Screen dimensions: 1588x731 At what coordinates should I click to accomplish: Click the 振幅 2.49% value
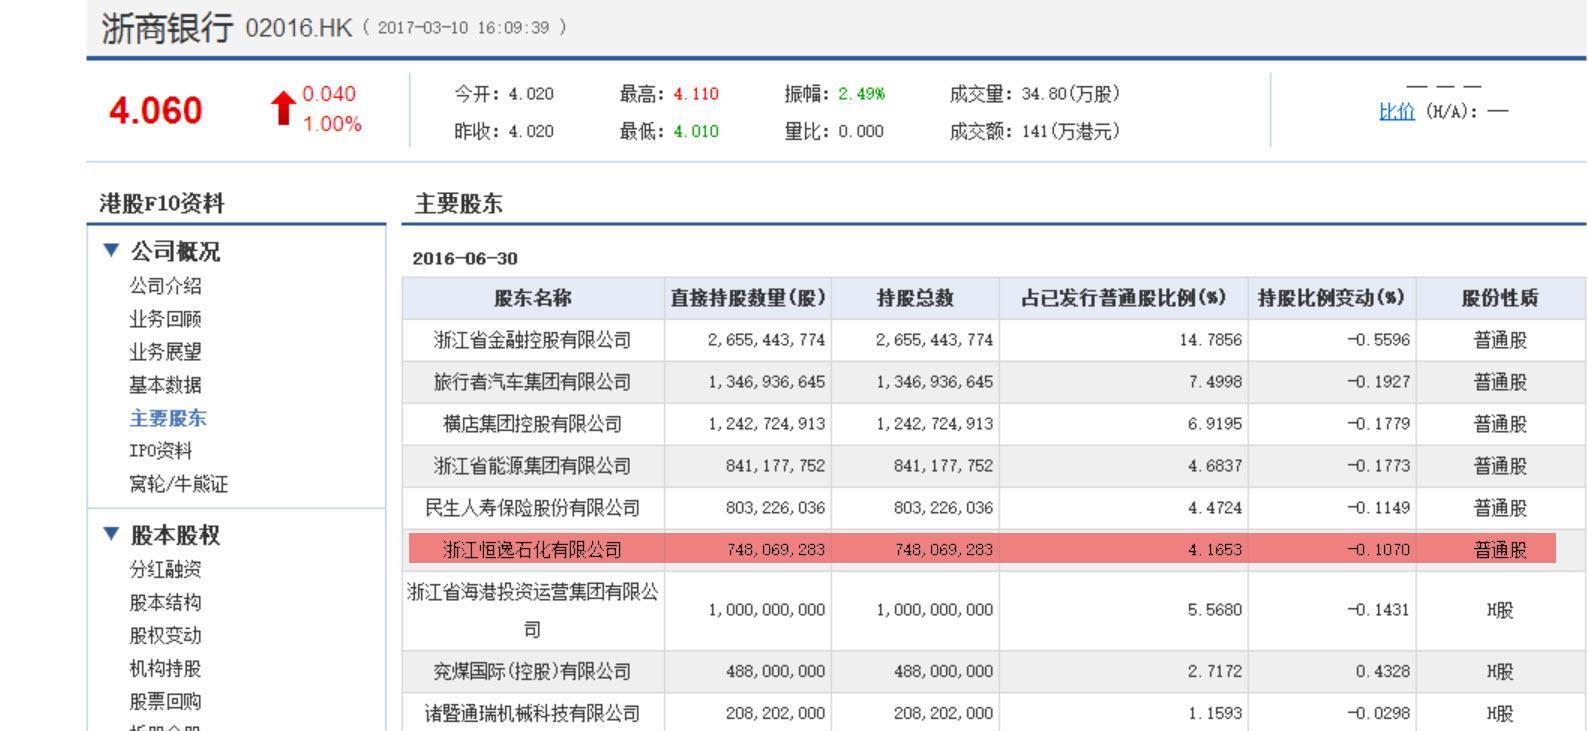861,94
